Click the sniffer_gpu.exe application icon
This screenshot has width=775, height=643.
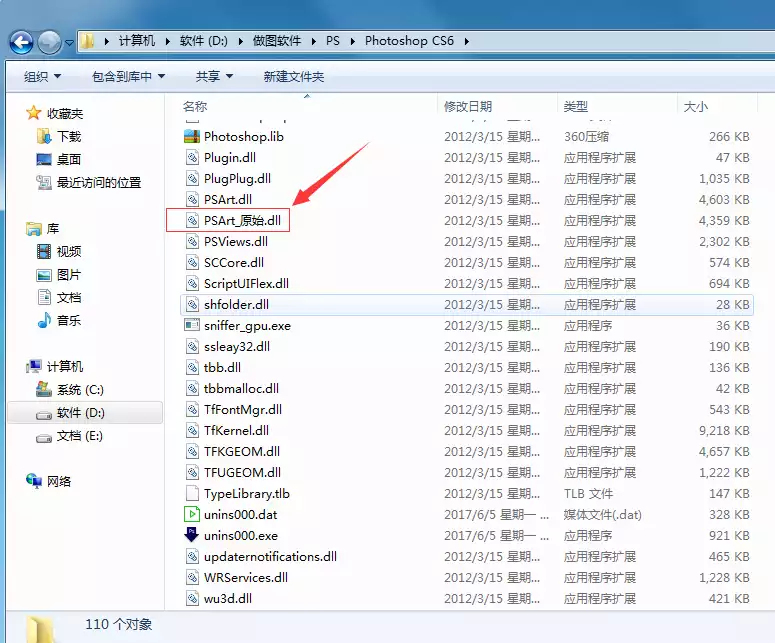pos(192,325)
